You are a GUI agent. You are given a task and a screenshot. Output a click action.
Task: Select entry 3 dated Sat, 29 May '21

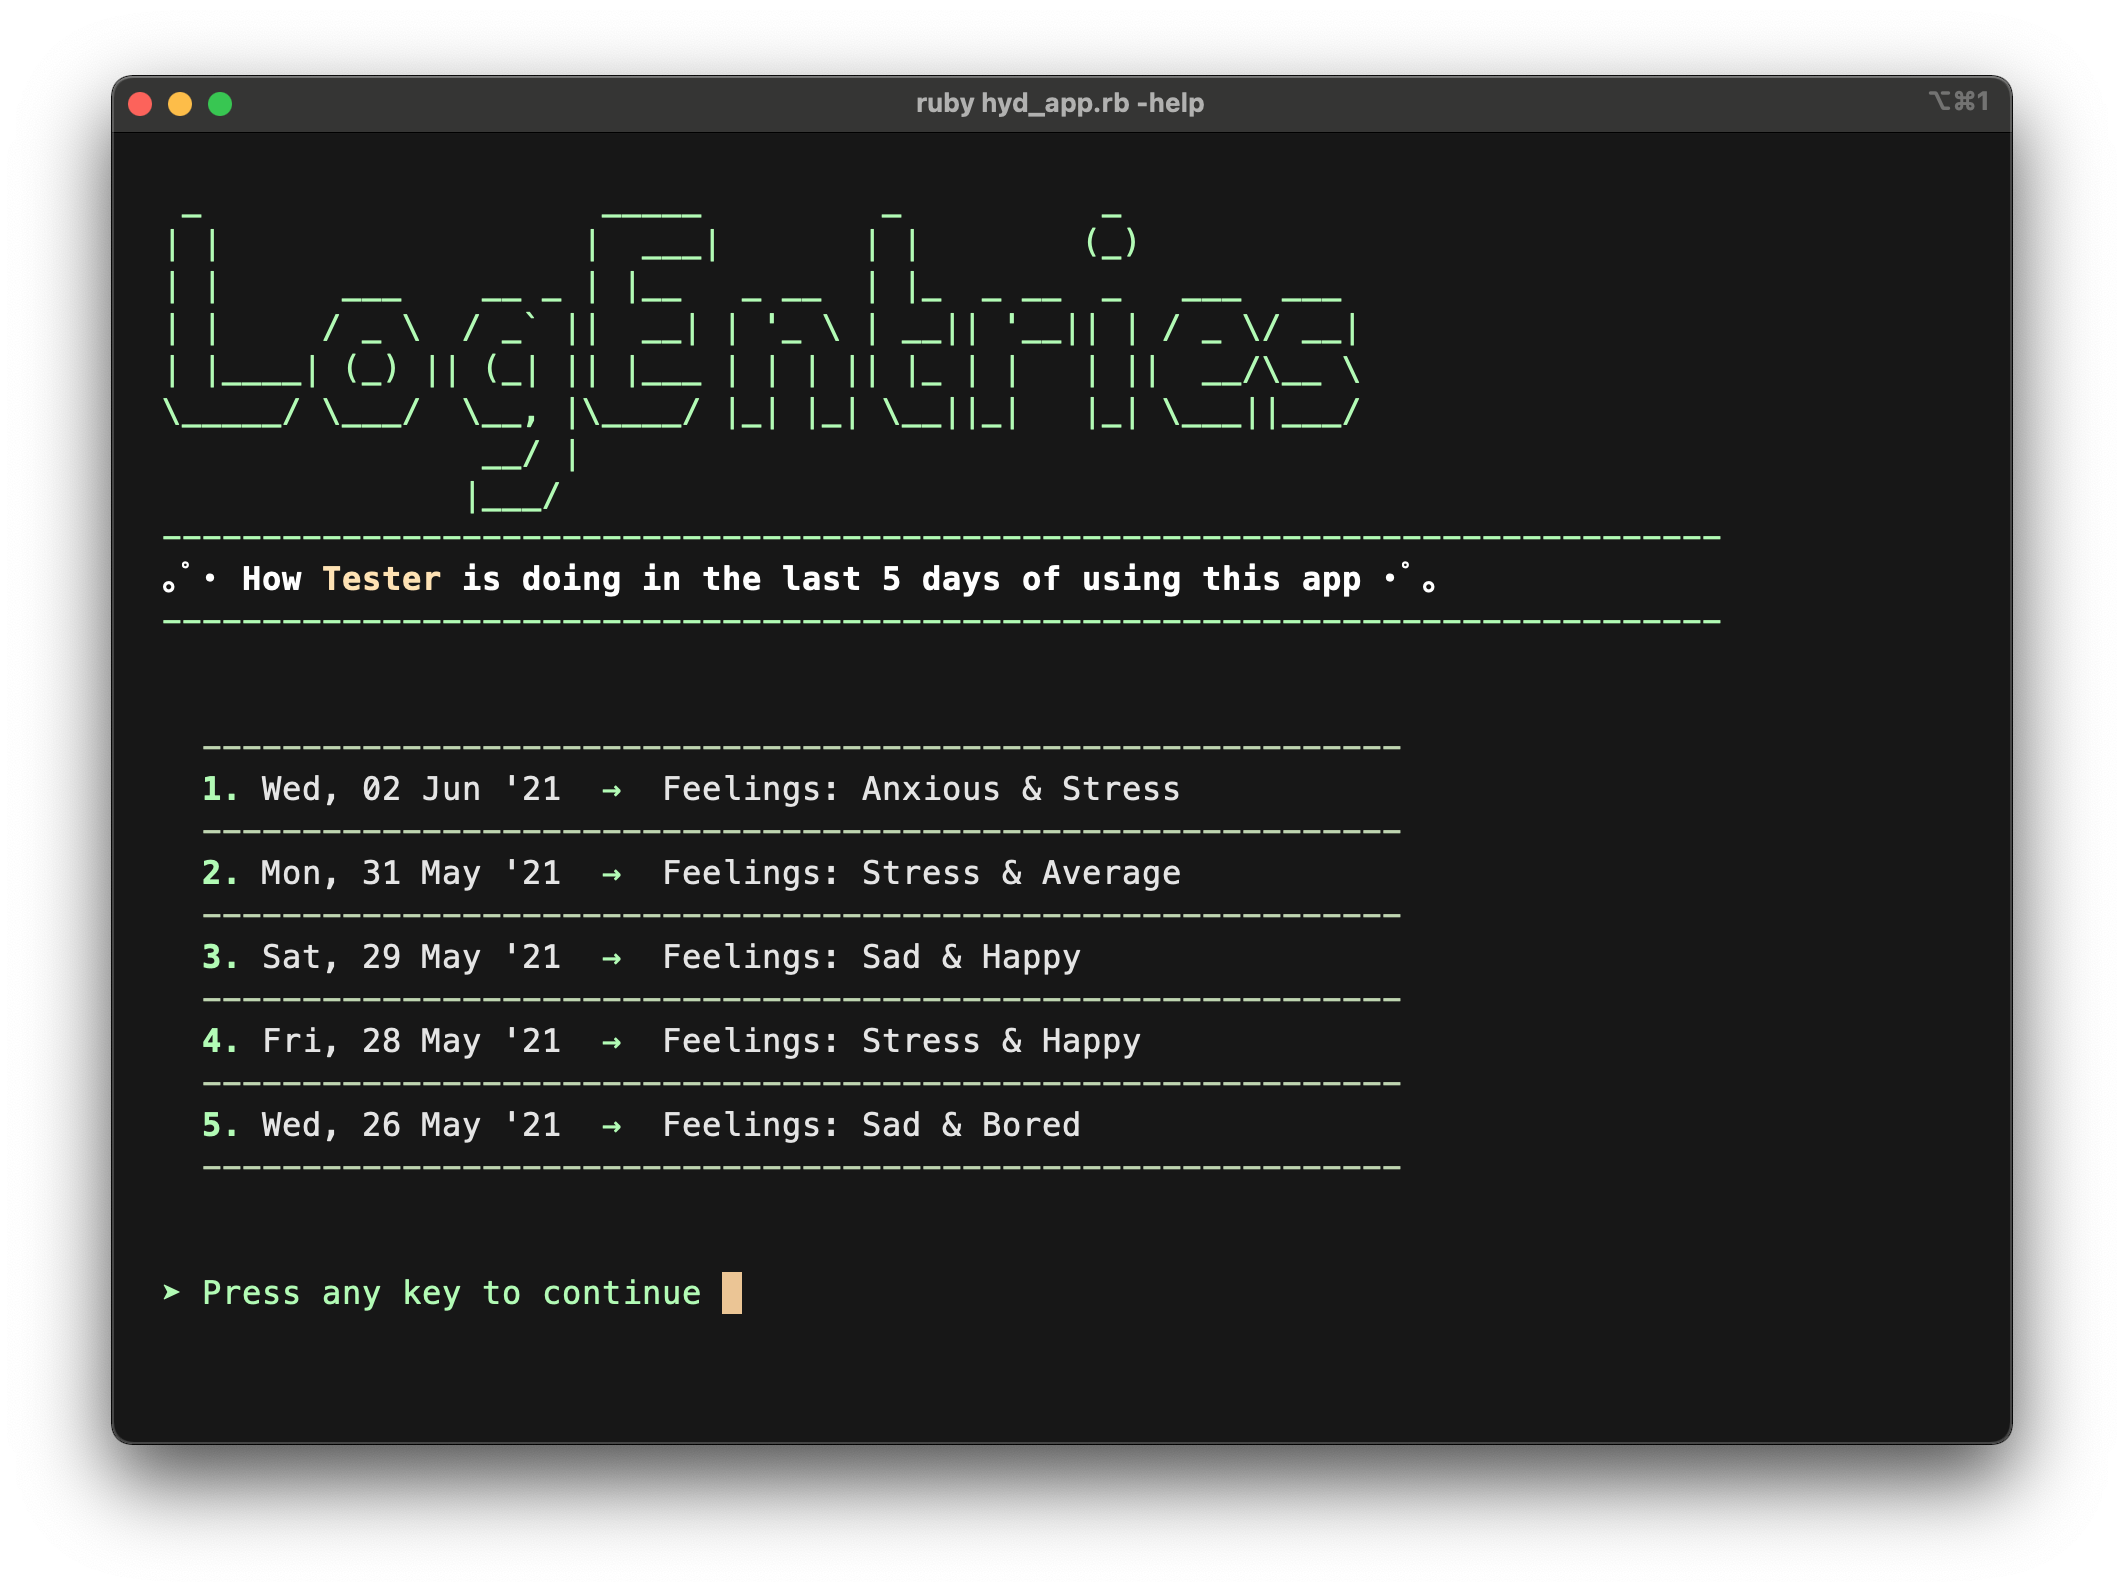[x=410, y=957]
